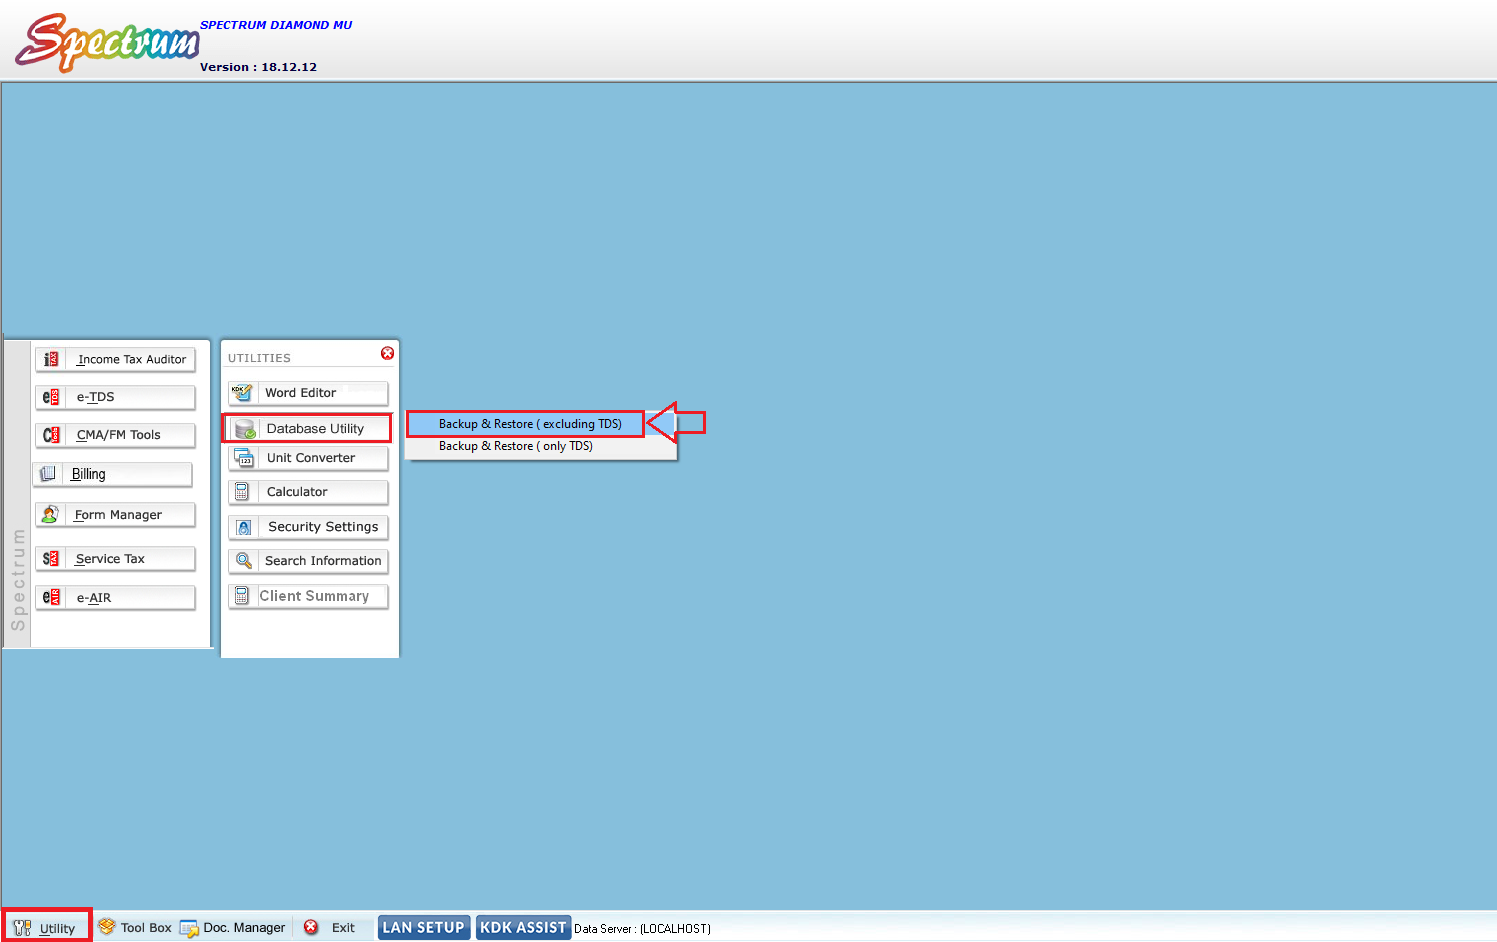1497x942 pixels.
Task: Open the Billing module
Action: [x=113, y=474]
